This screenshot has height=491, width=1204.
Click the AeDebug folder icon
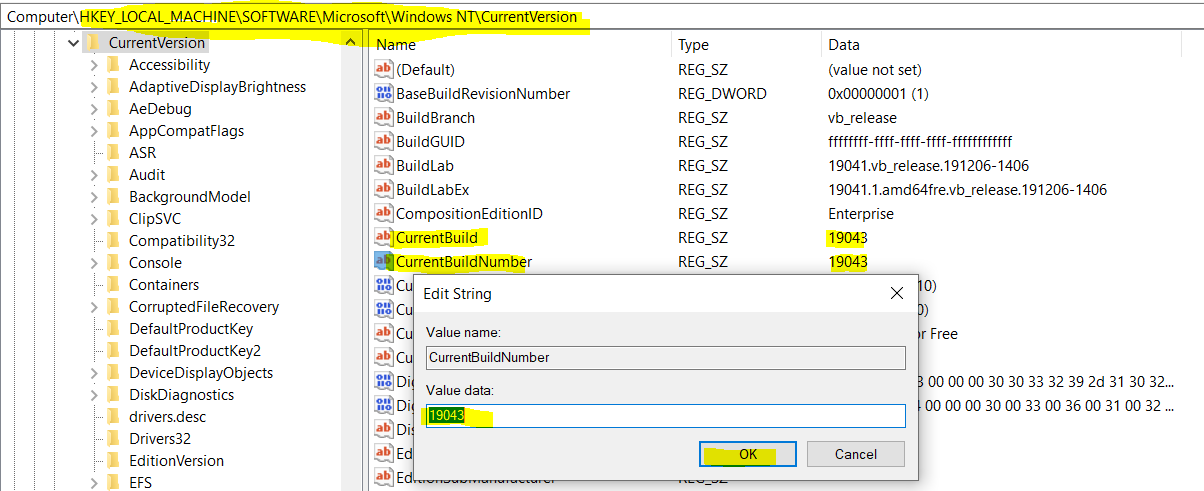coord(113,109)
